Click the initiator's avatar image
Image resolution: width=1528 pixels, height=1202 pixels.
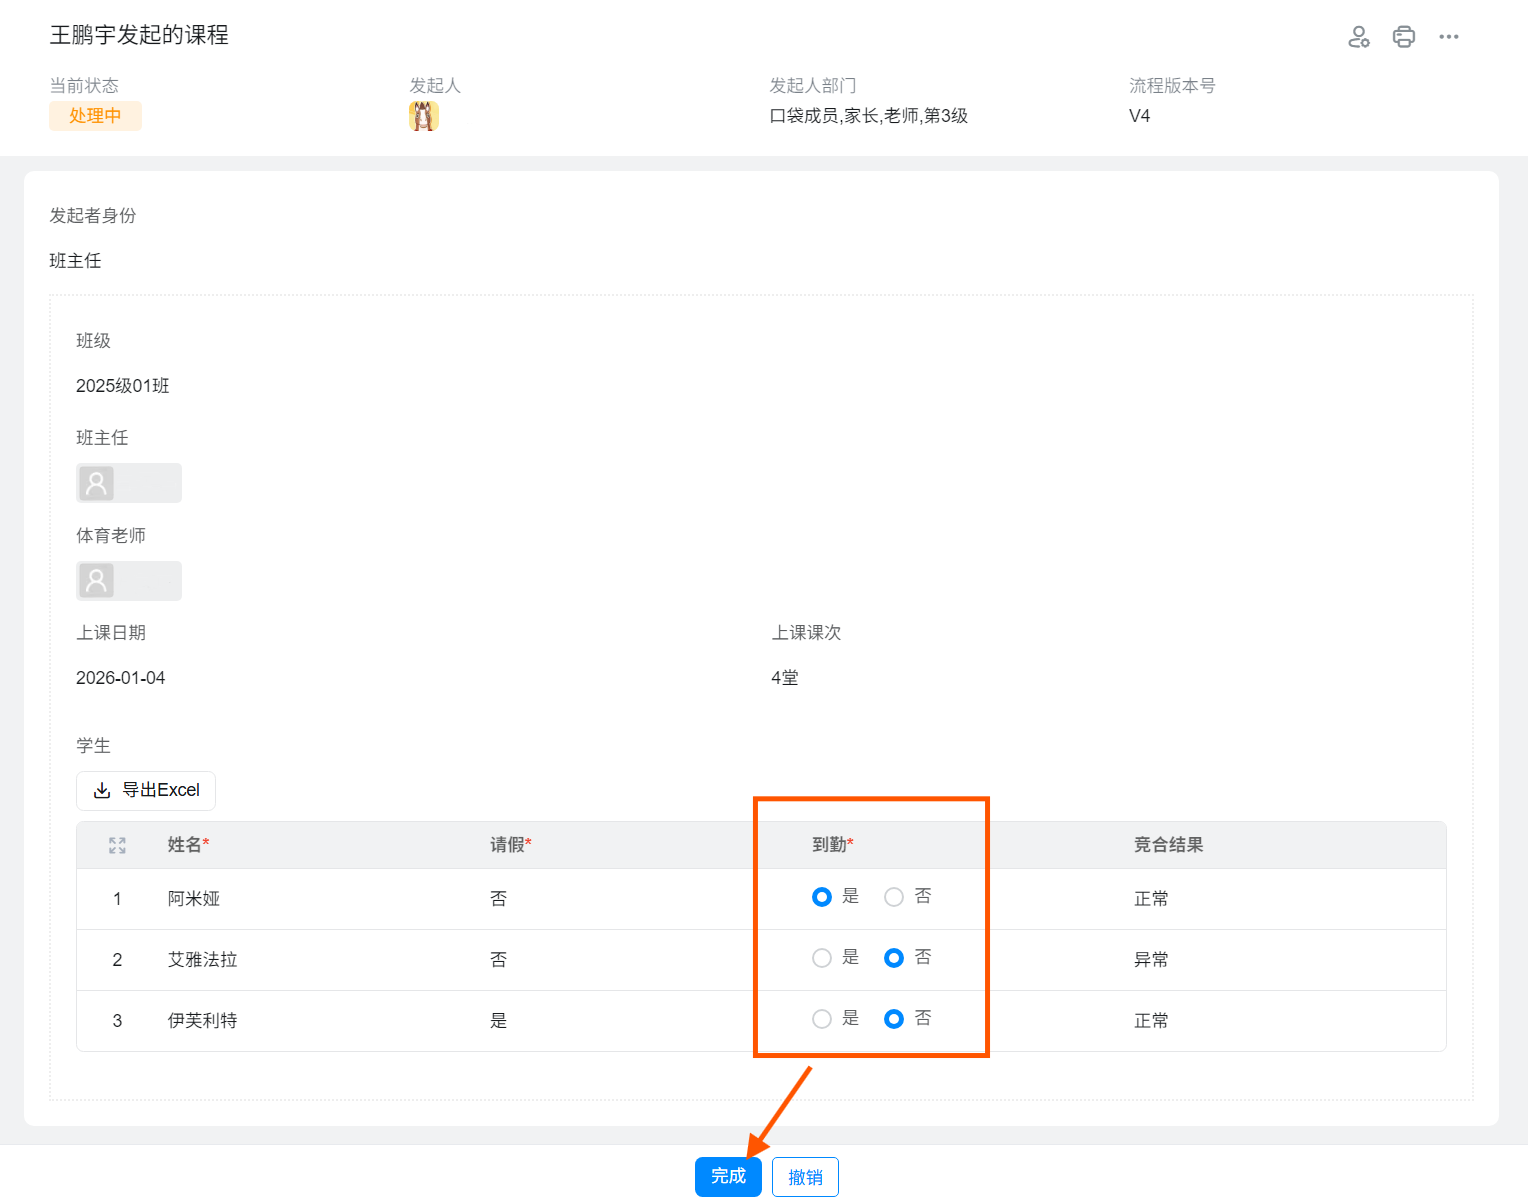point(424,117)
